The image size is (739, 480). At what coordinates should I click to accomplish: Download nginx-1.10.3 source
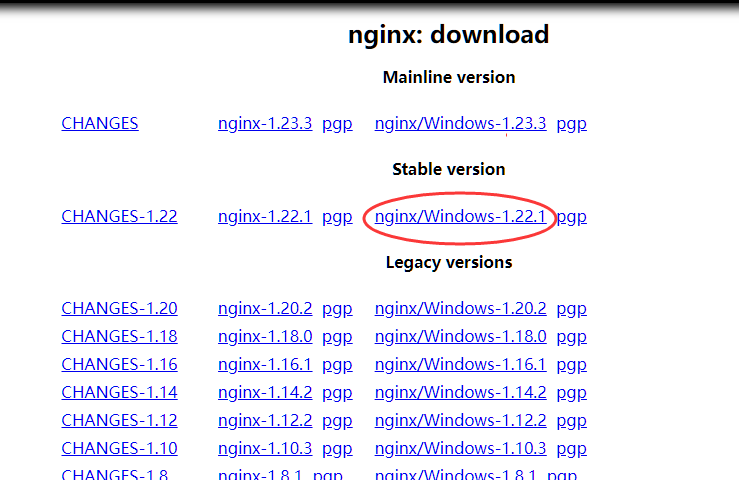pyautogui.click(x=265, y=448)
